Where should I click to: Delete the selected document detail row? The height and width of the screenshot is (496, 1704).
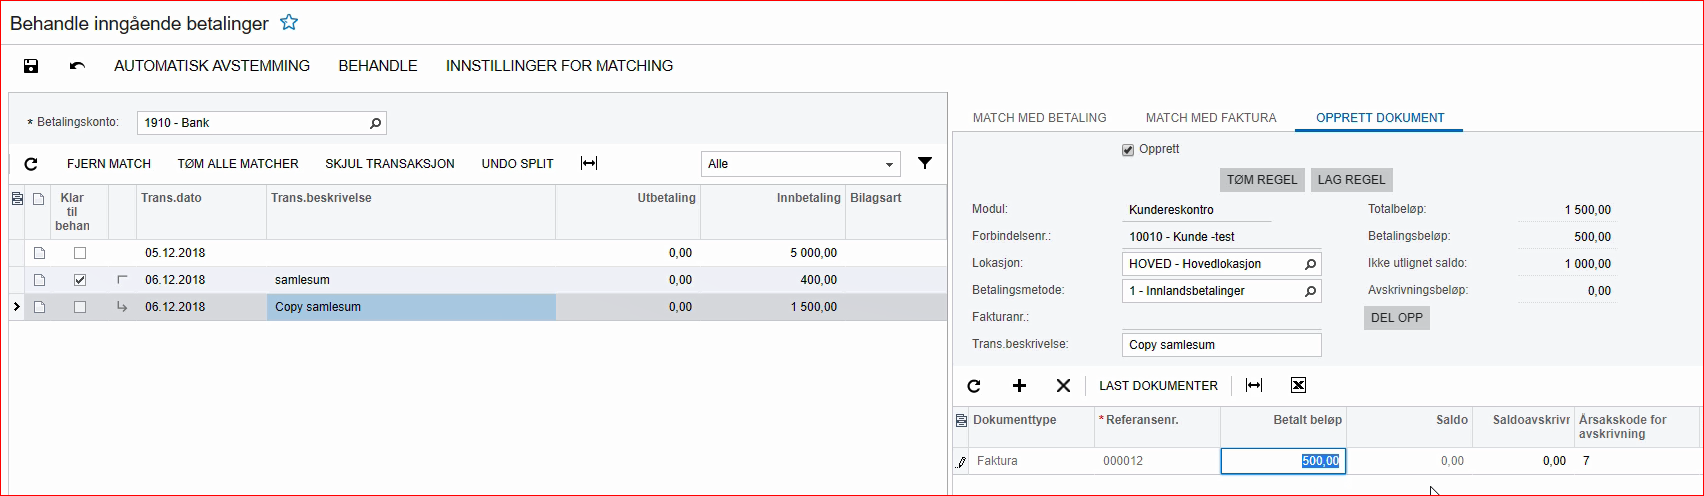point(1063,386)
